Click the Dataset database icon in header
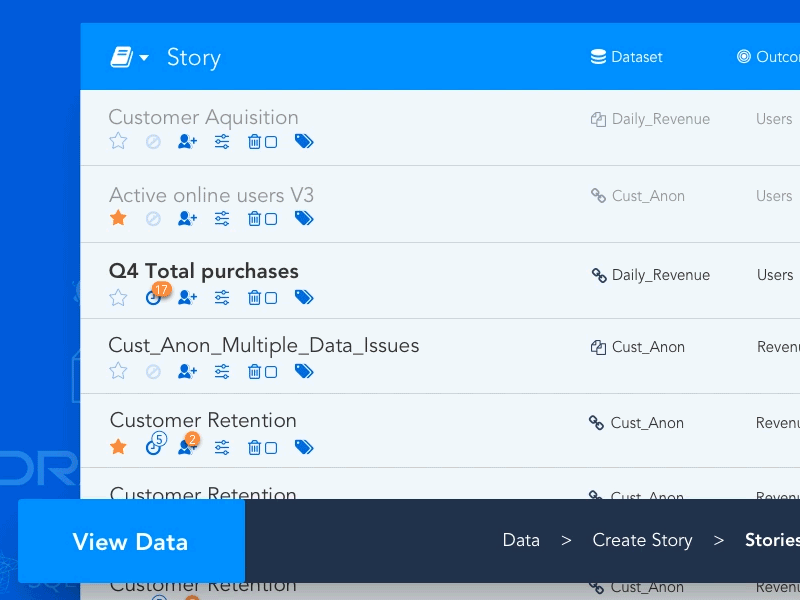 [598, 57]
